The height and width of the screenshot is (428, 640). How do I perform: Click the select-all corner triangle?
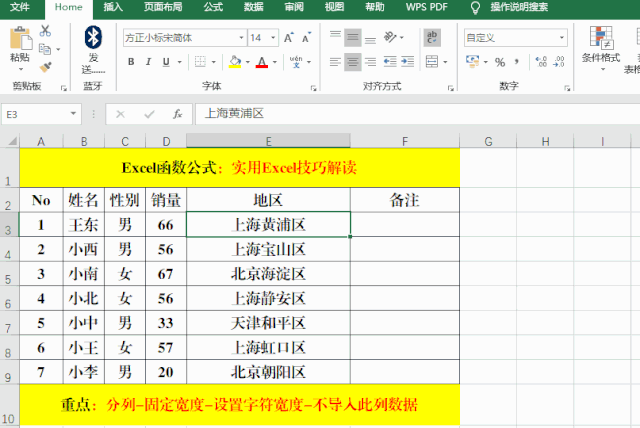tap(12, 142)
